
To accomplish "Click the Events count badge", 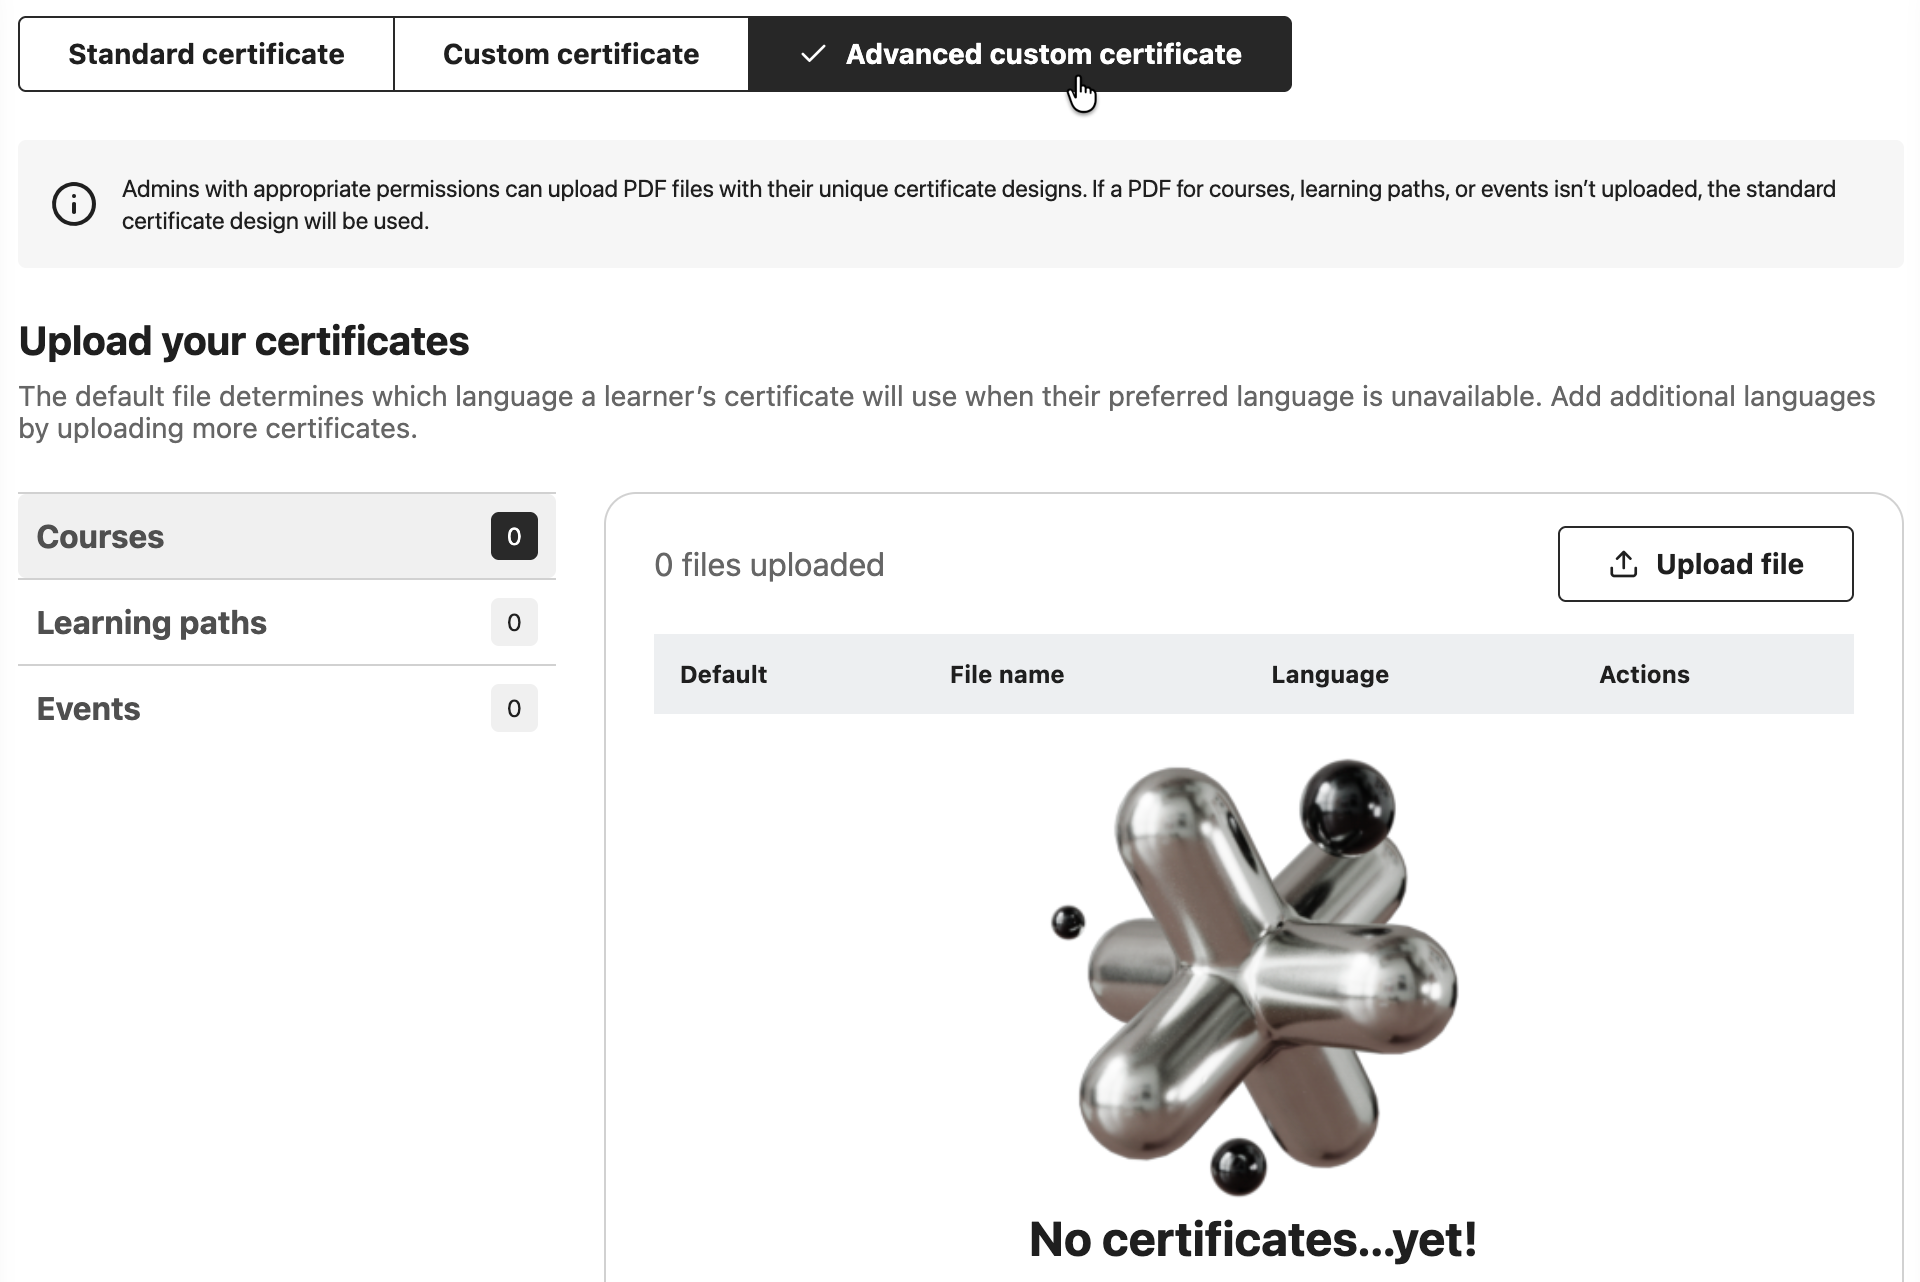I will pos(514,709).
